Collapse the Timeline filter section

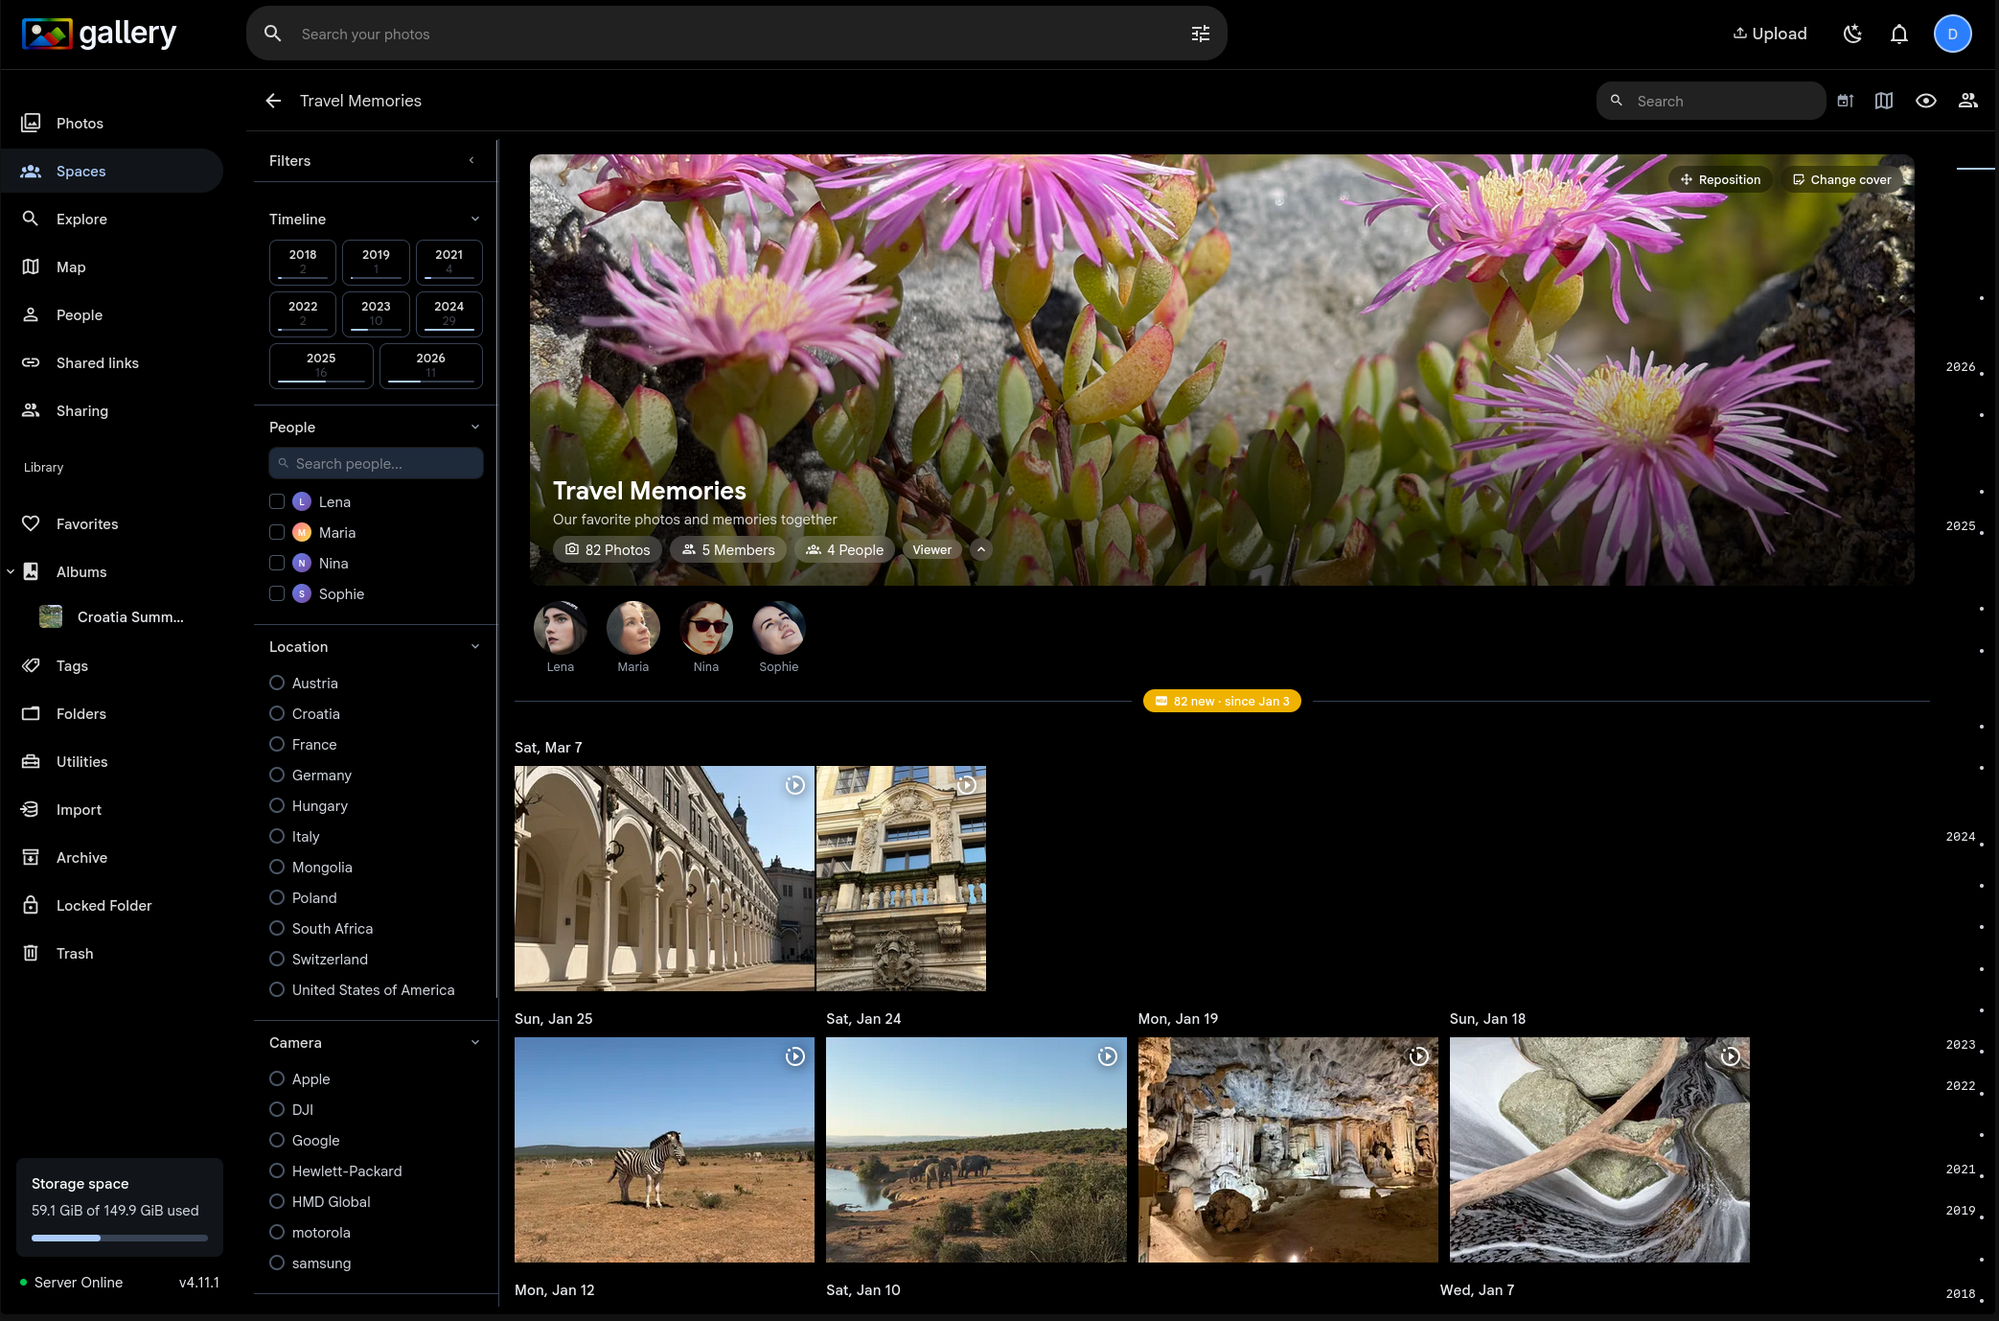(473, 218)
